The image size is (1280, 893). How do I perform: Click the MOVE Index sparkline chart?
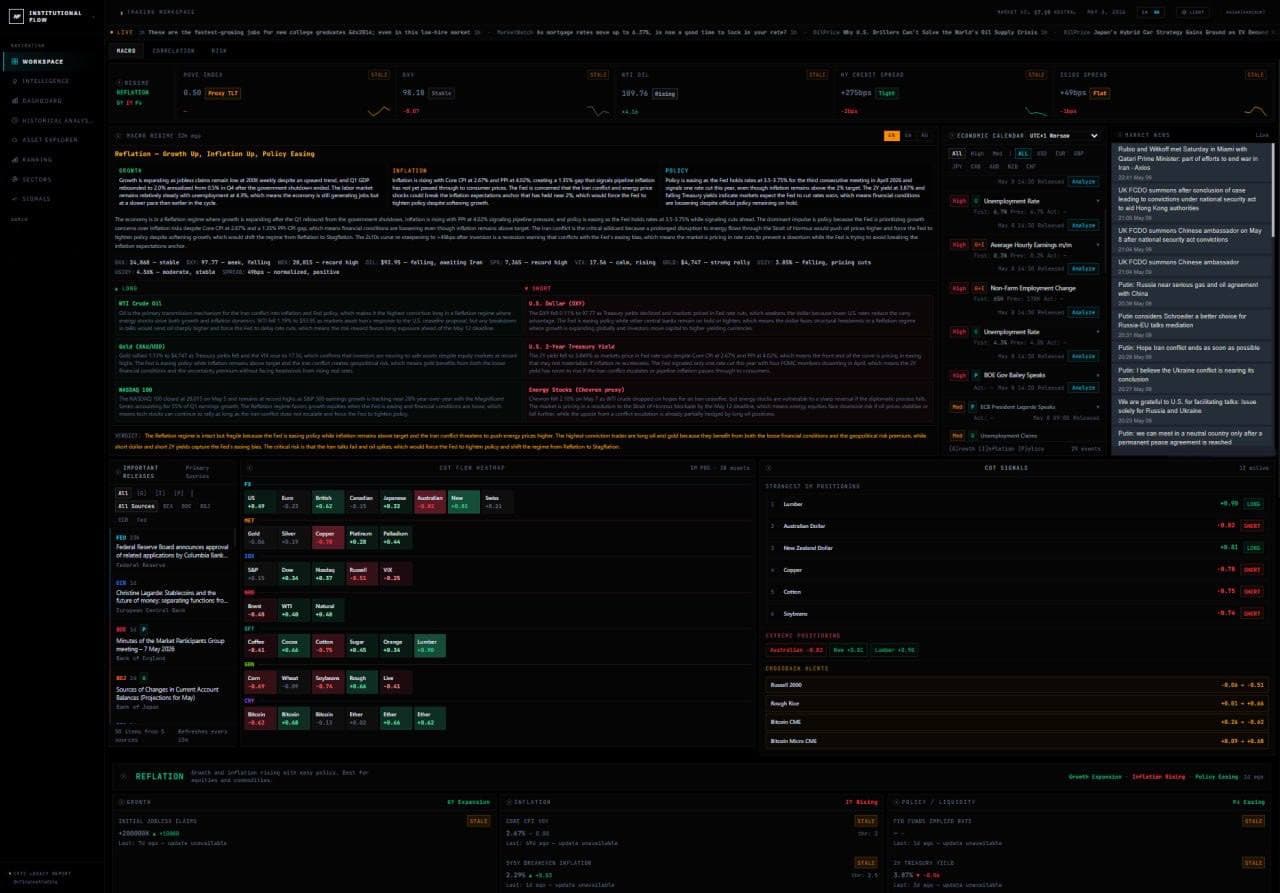point(379,110)
